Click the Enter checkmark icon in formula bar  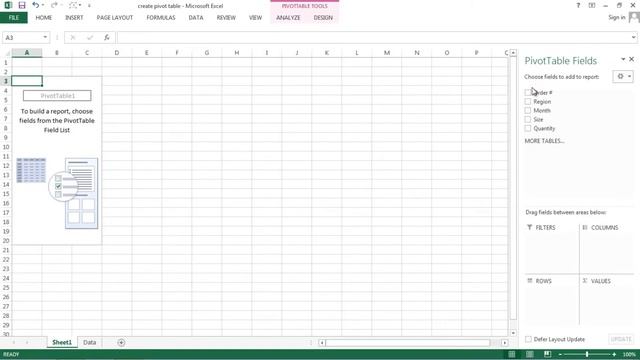pyautogui.click(x=90, y=38)
